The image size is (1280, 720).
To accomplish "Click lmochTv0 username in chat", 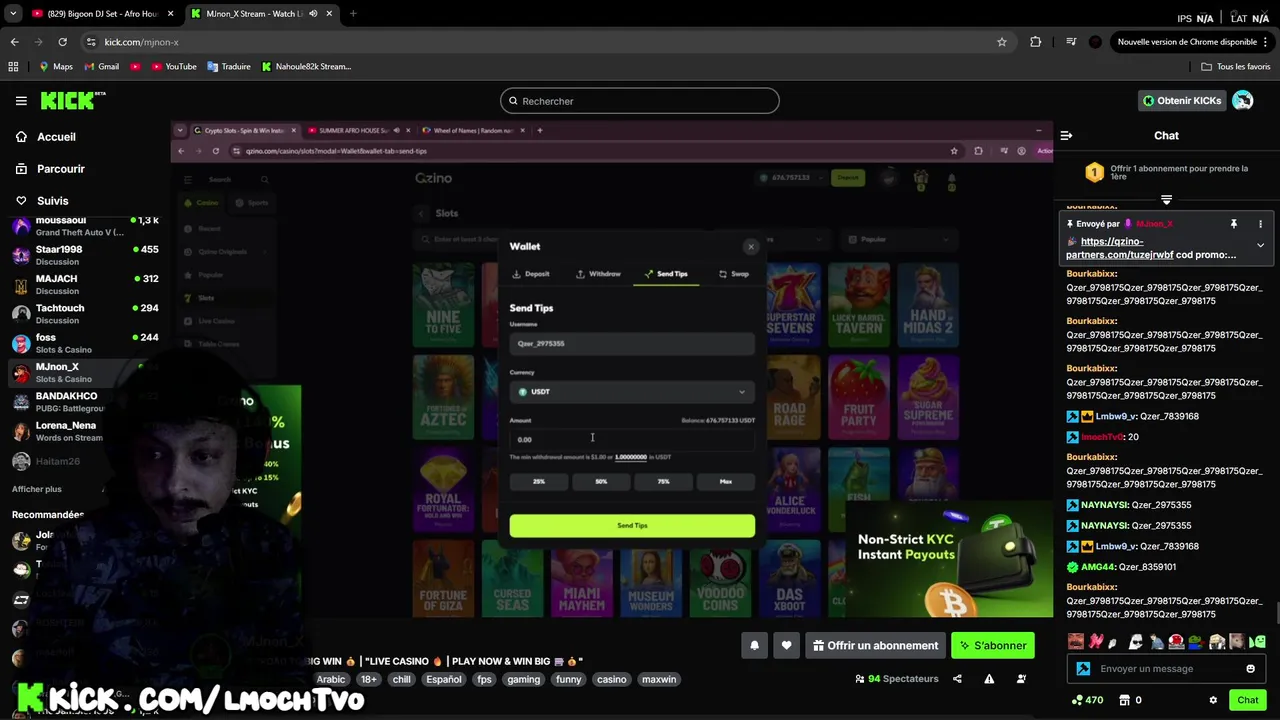I will click(x=1102, y=437).
